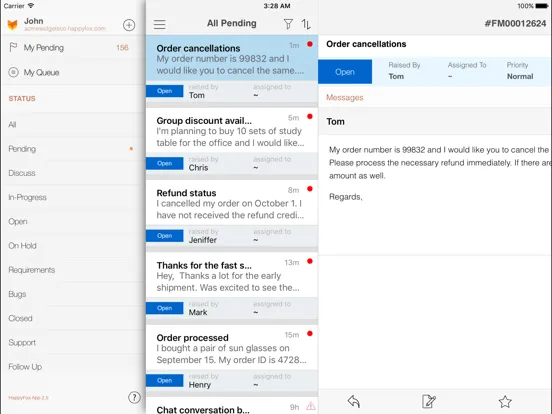Tap Open status button in ticket detail
552x414 pixels.
point(345,72)
